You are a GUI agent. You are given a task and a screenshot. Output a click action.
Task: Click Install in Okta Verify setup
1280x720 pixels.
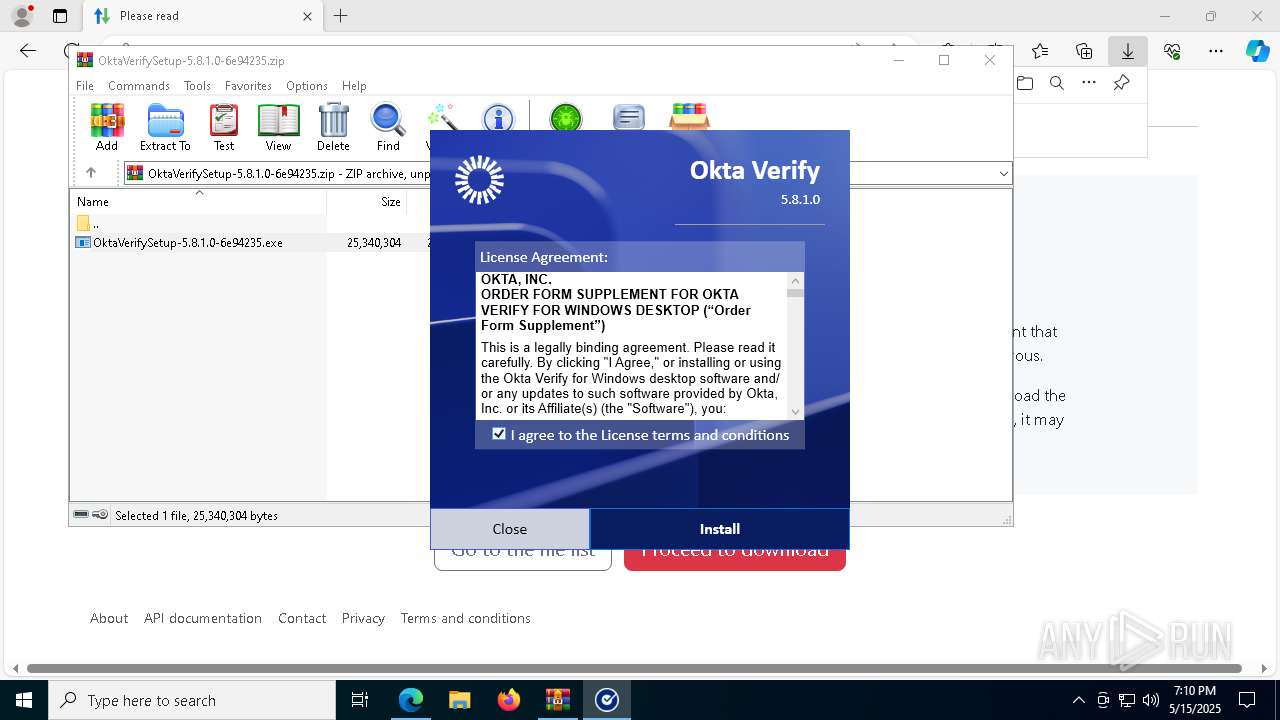[720, 529]
